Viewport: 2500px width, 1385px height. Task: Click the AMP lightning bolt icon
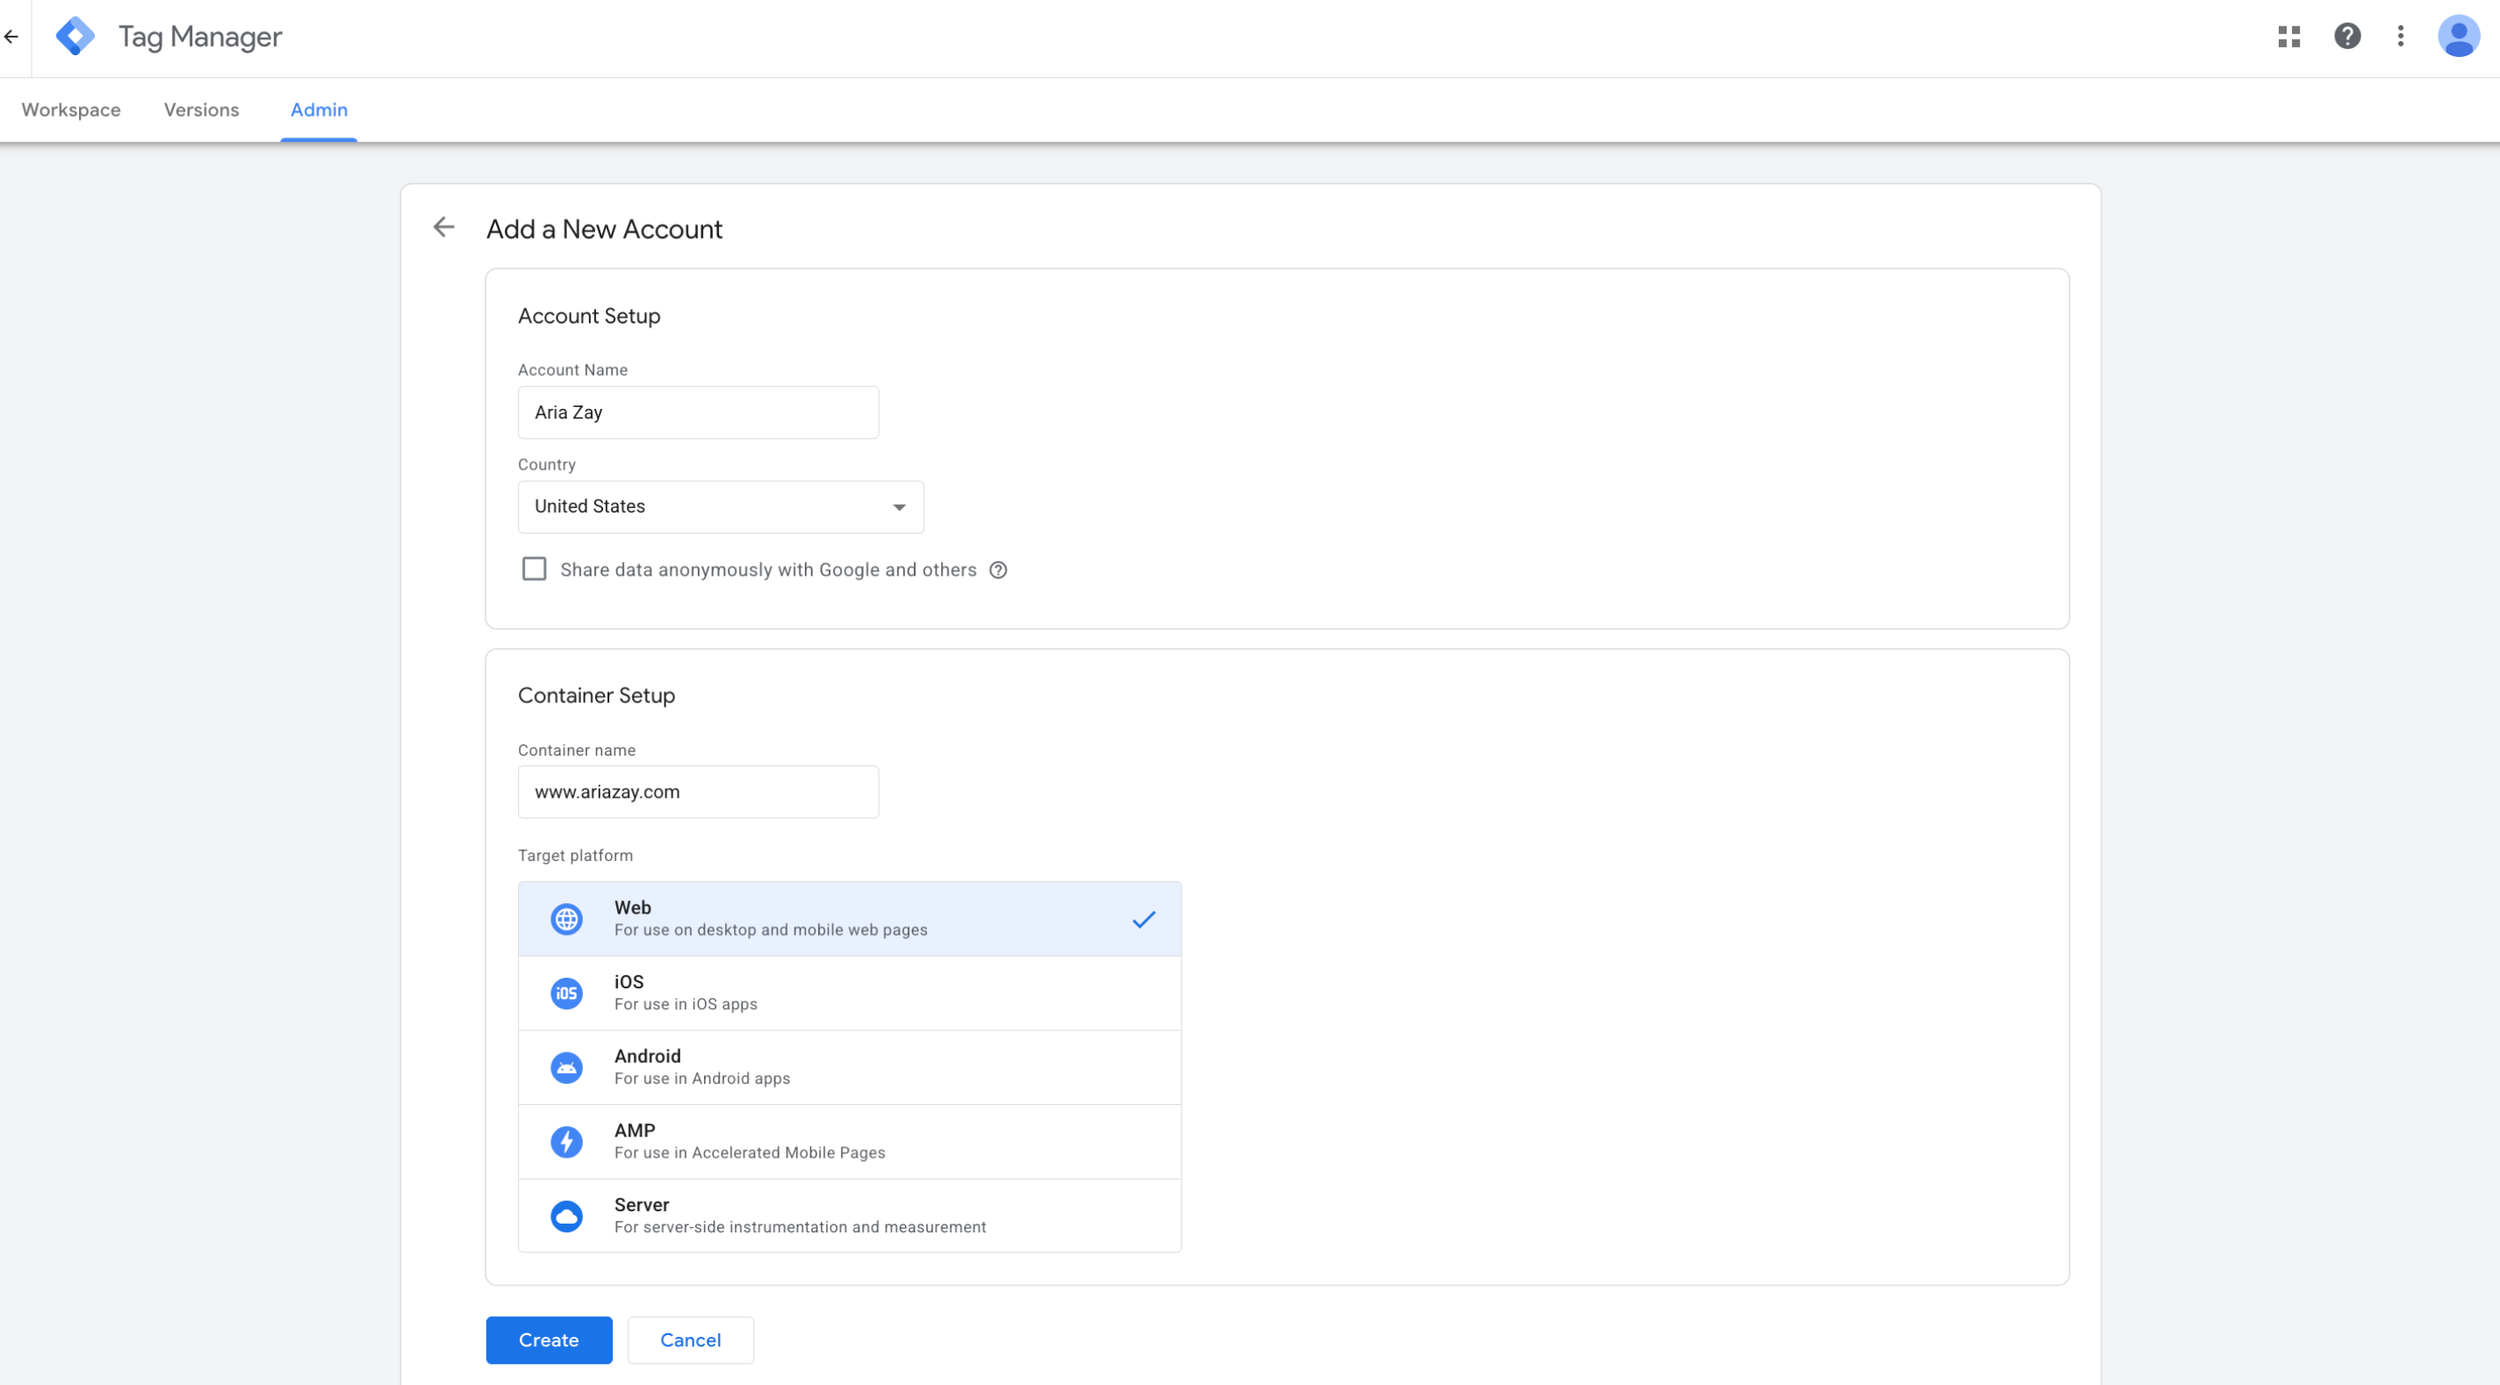click(567, 1141)
